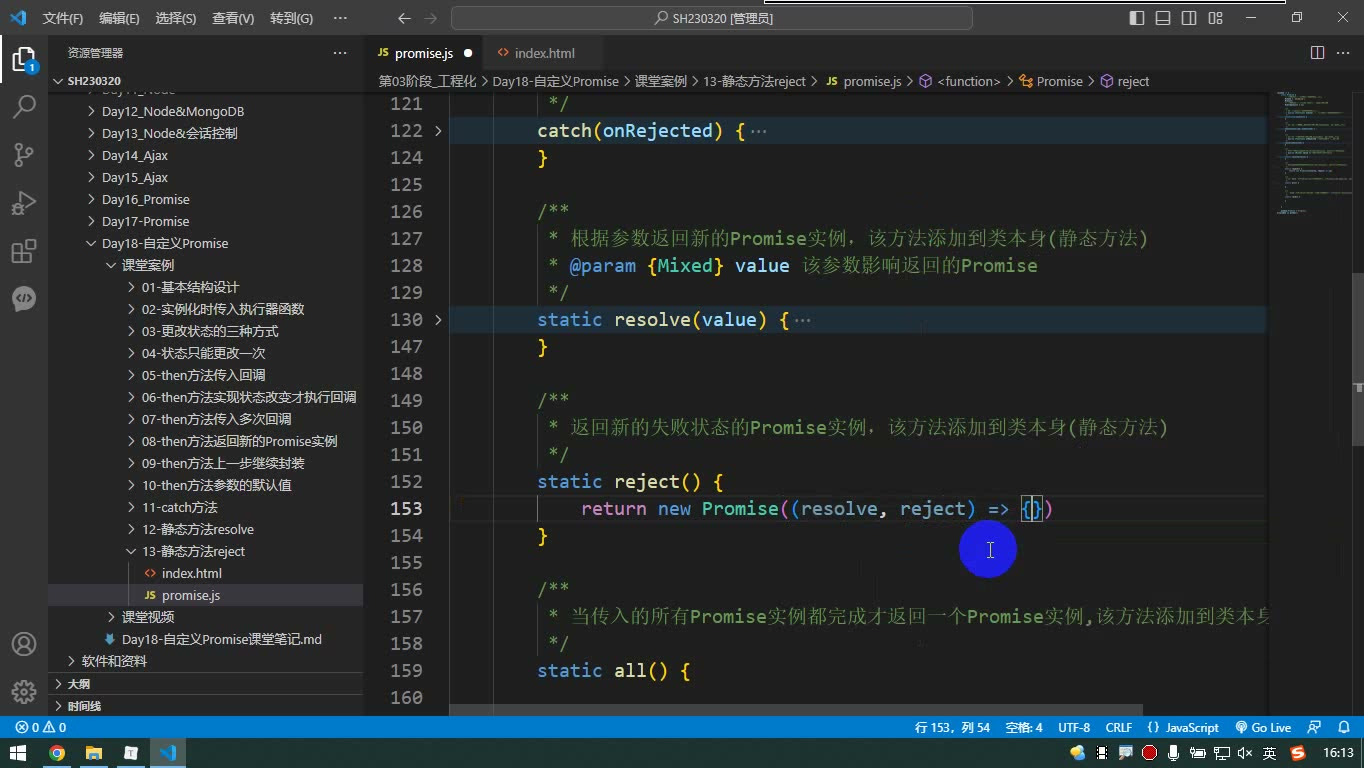Expand the folded catch(onRejected) block

click(438, 131)
